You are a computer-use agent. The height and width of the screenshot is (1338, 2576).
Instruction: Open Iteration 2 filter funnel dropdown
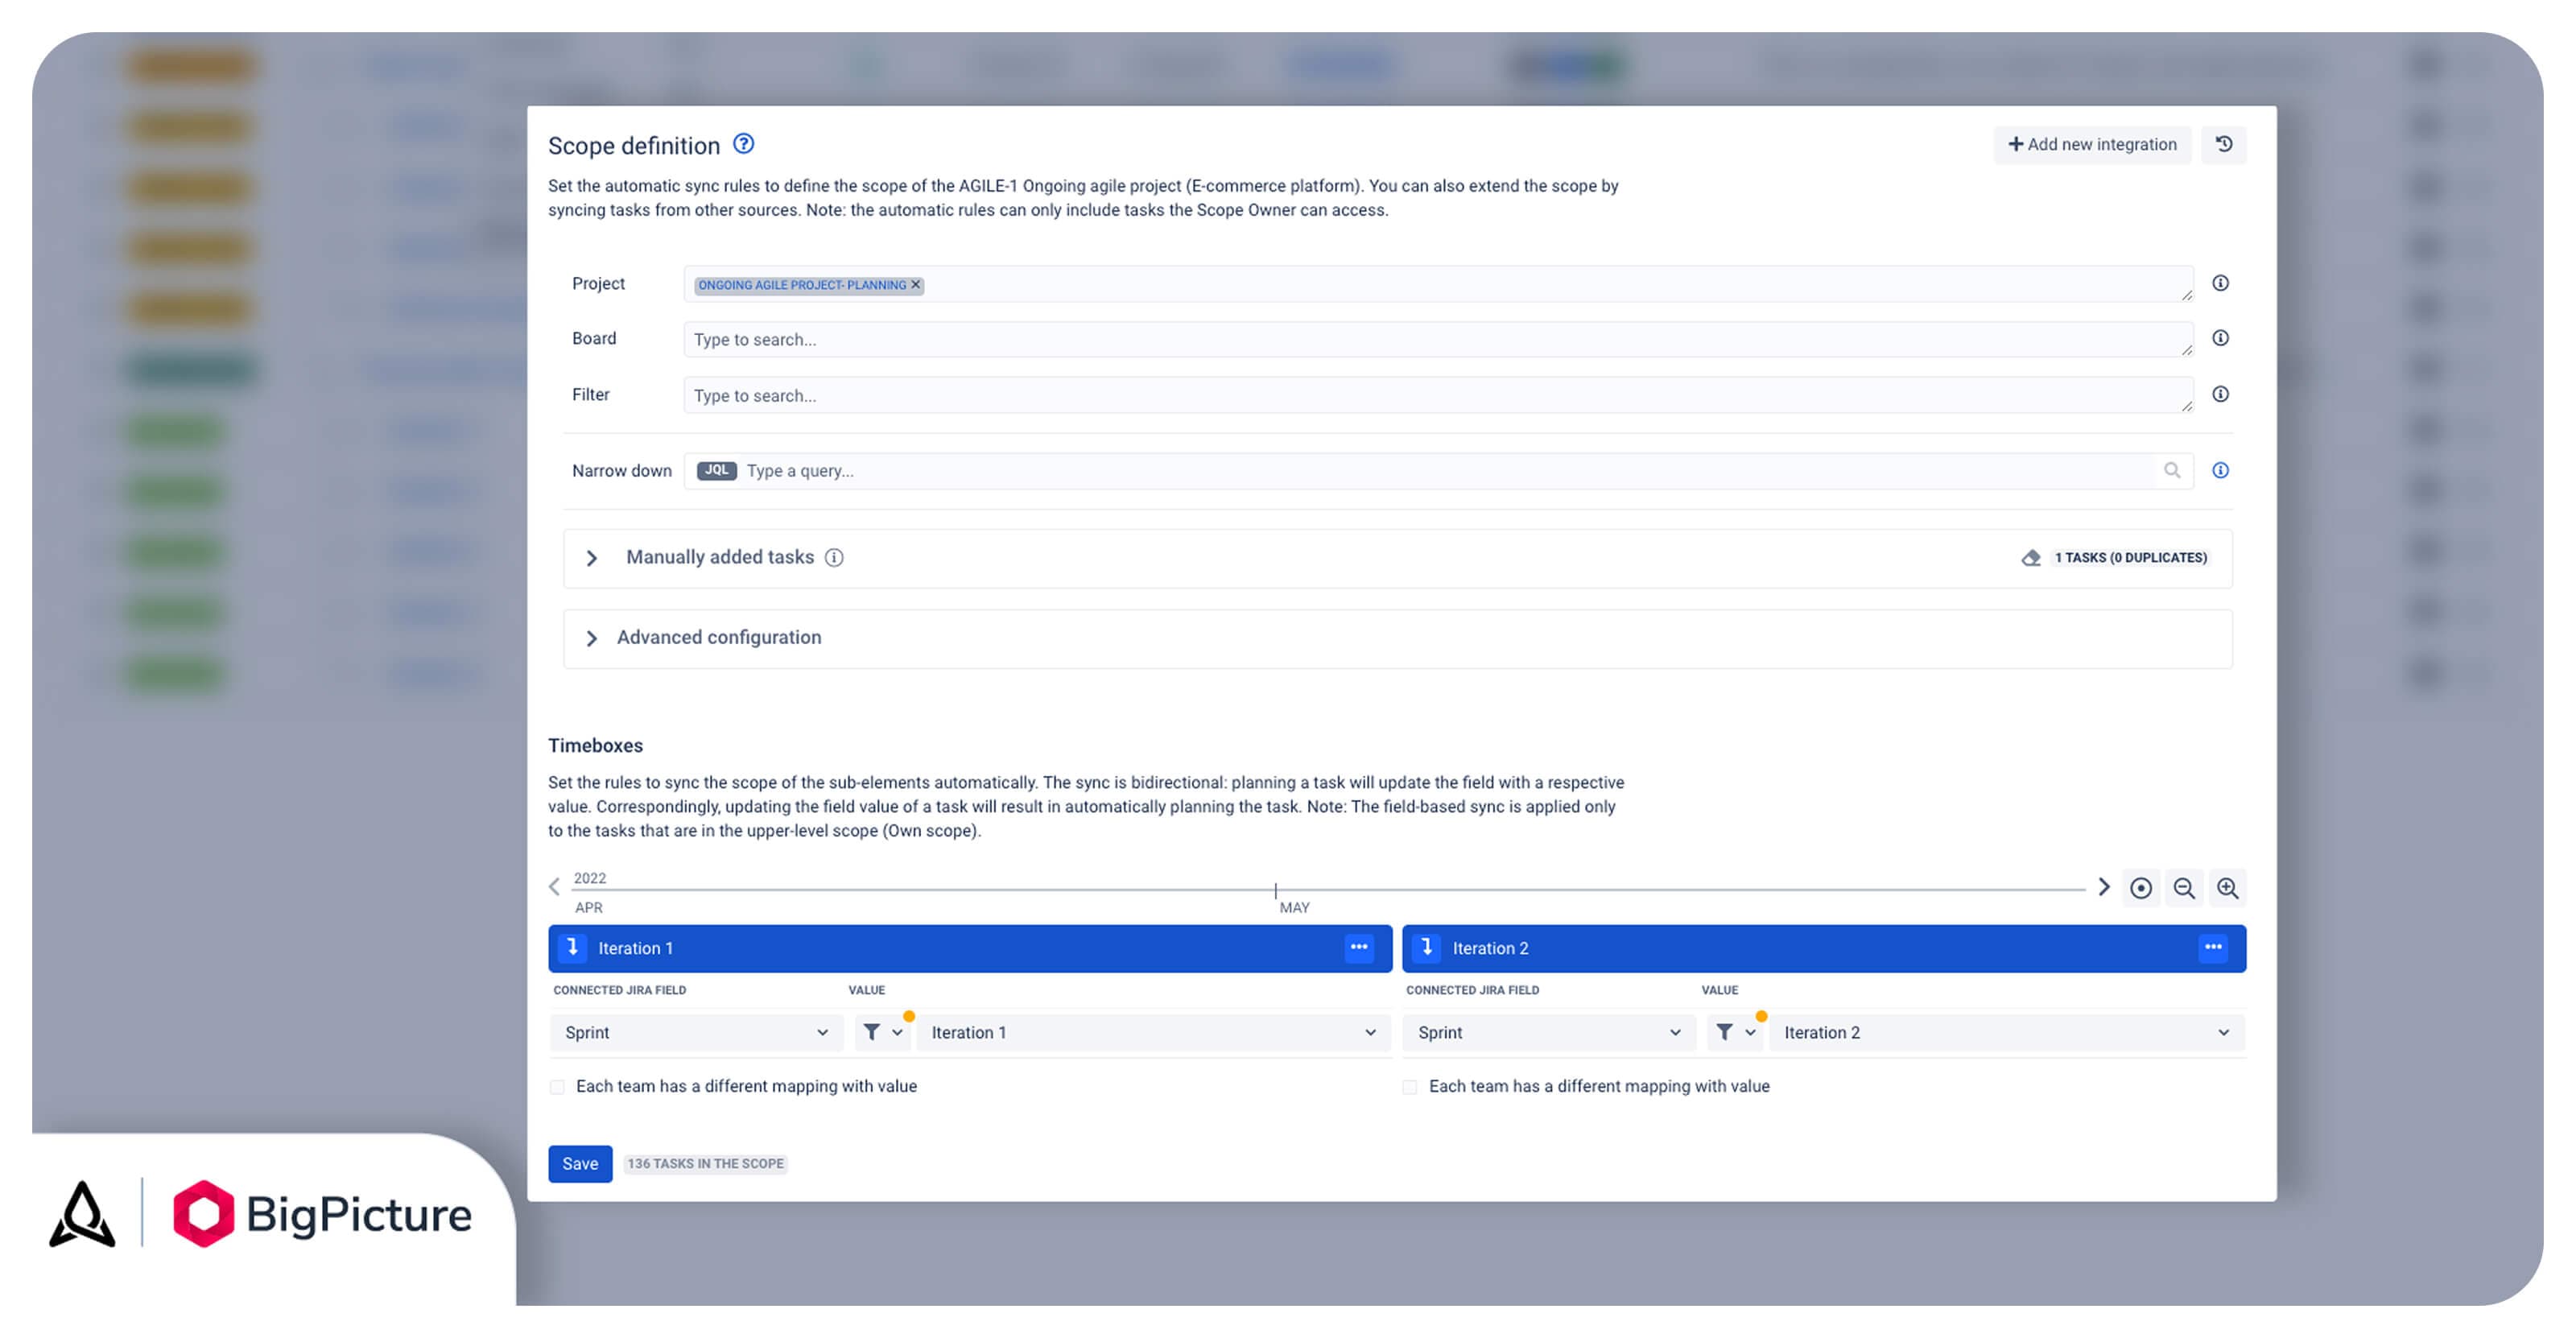click(1735, 1033)
